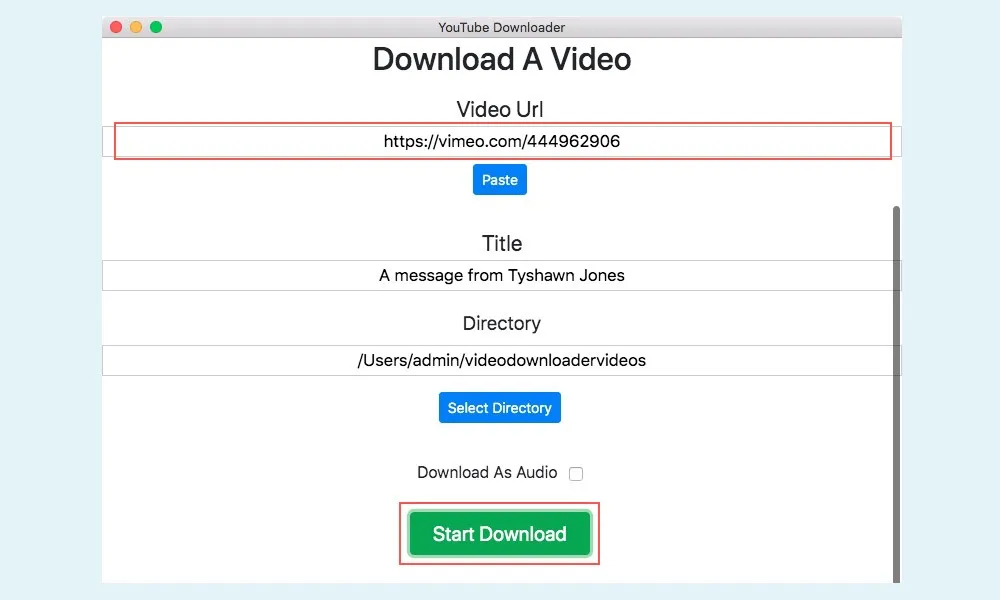
Task: Click the Download As Audio label text
Action: tap(487, 472)
